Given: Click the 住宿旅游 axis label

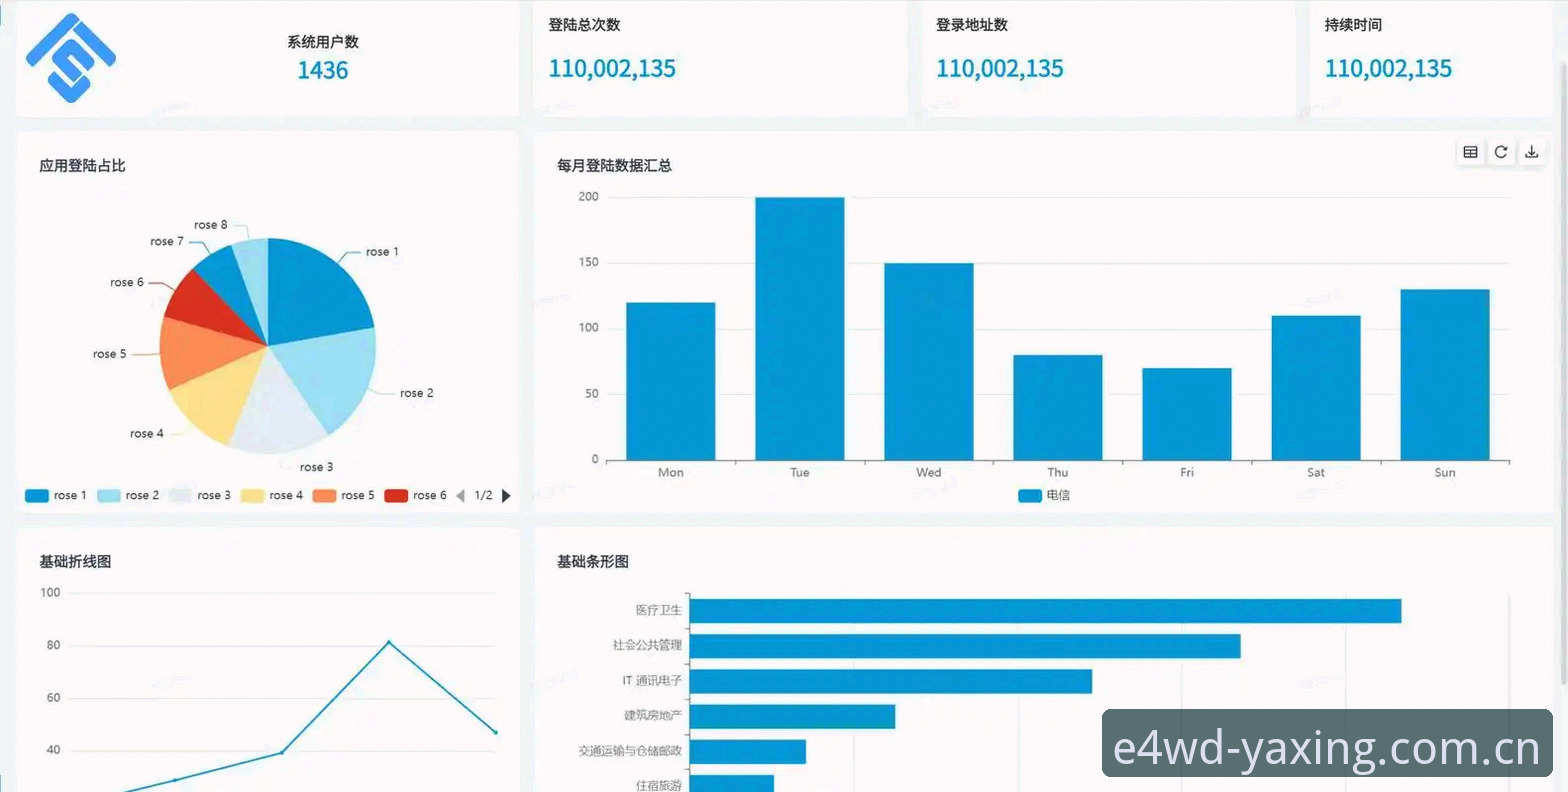Looking at the screenshot, I should (x=659, y=786).
